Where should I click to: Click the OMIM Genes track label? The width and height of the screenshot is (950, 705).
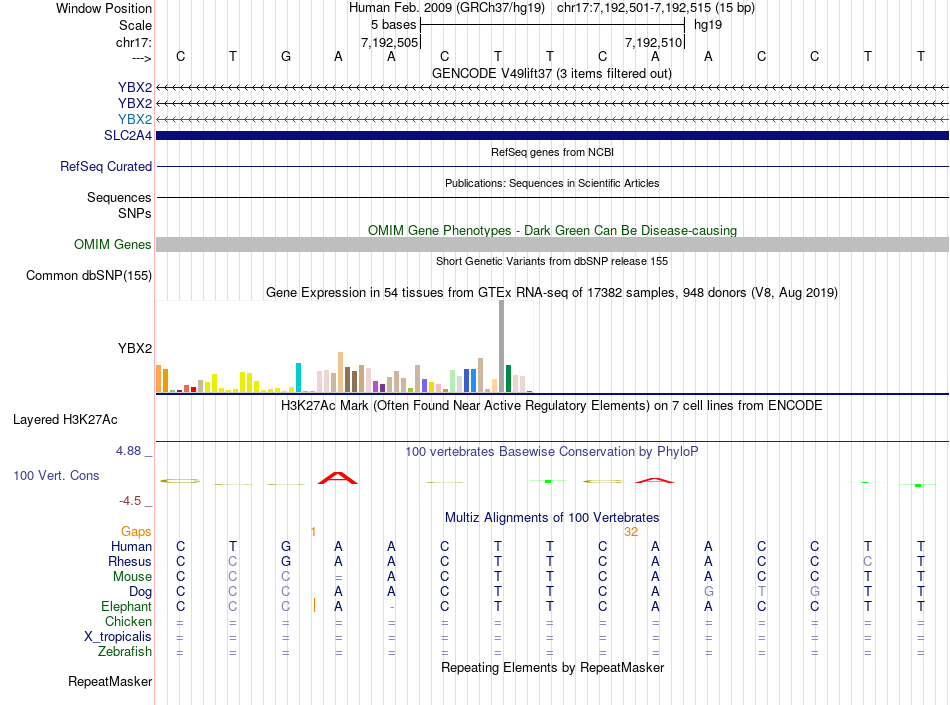point(113,244)
